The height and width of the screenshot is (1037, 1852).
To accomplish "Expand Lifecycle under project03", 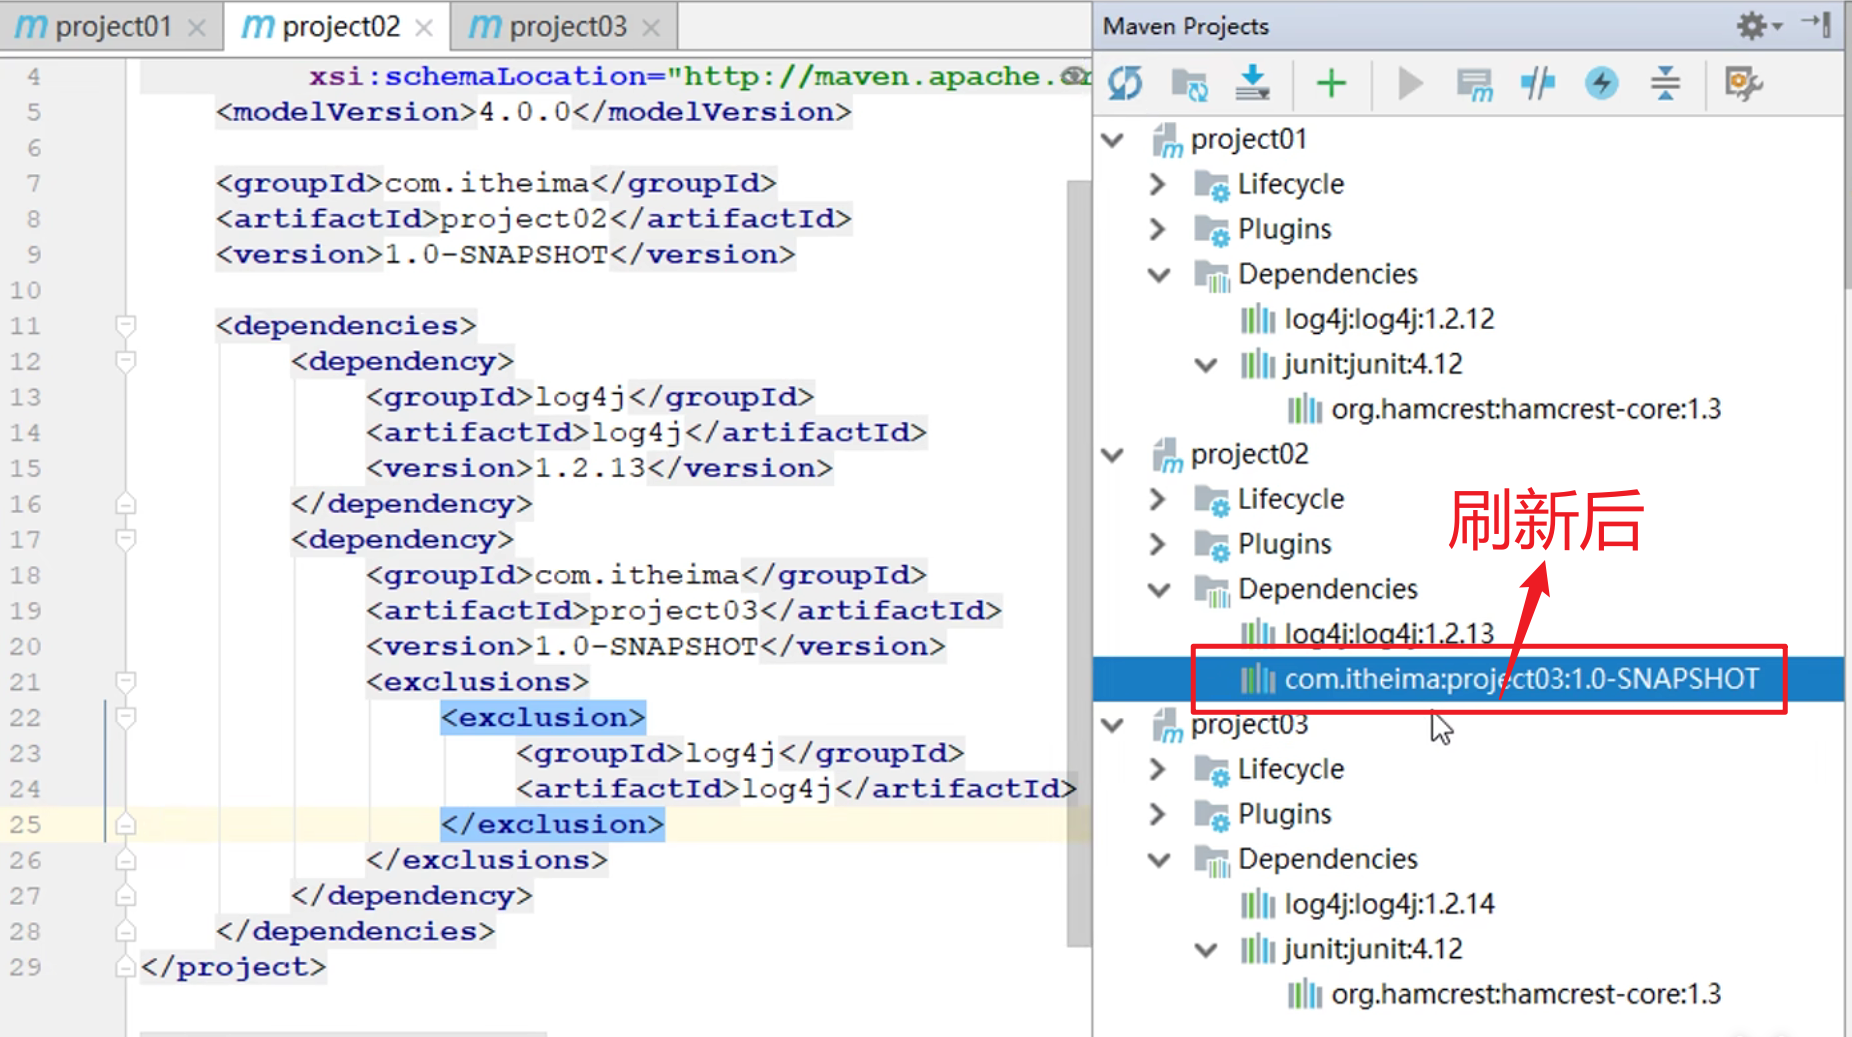I will click(1158, 769).
